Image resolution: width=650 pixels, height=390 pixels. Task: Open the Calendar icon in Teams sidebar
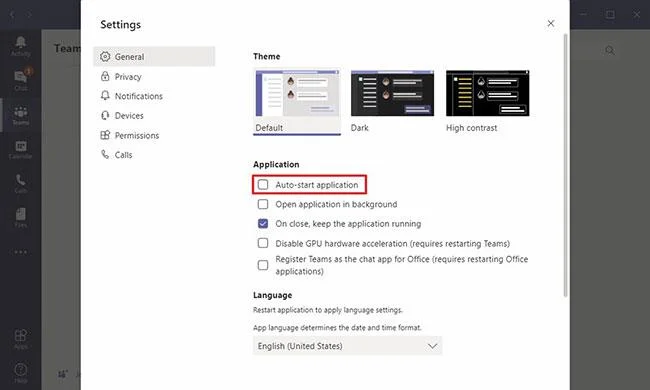point(20,149)
